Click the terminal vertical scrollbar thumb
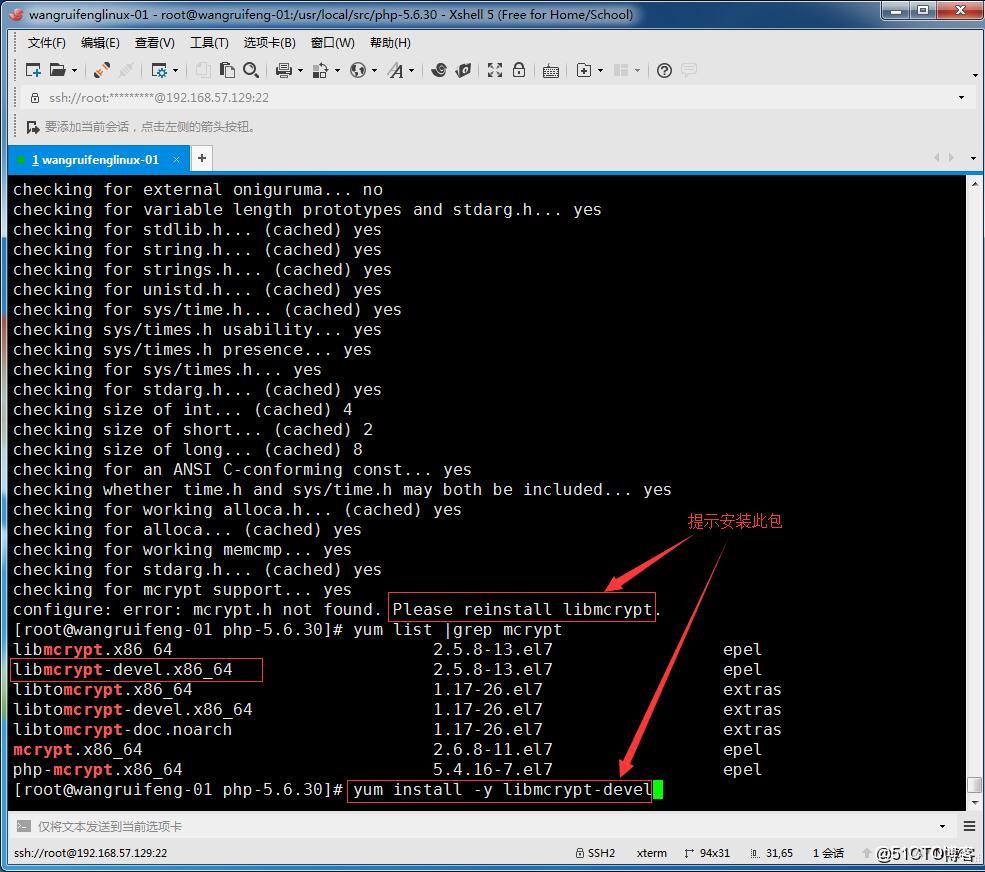Viewport: 985px width, 872px height. (974, 785)
